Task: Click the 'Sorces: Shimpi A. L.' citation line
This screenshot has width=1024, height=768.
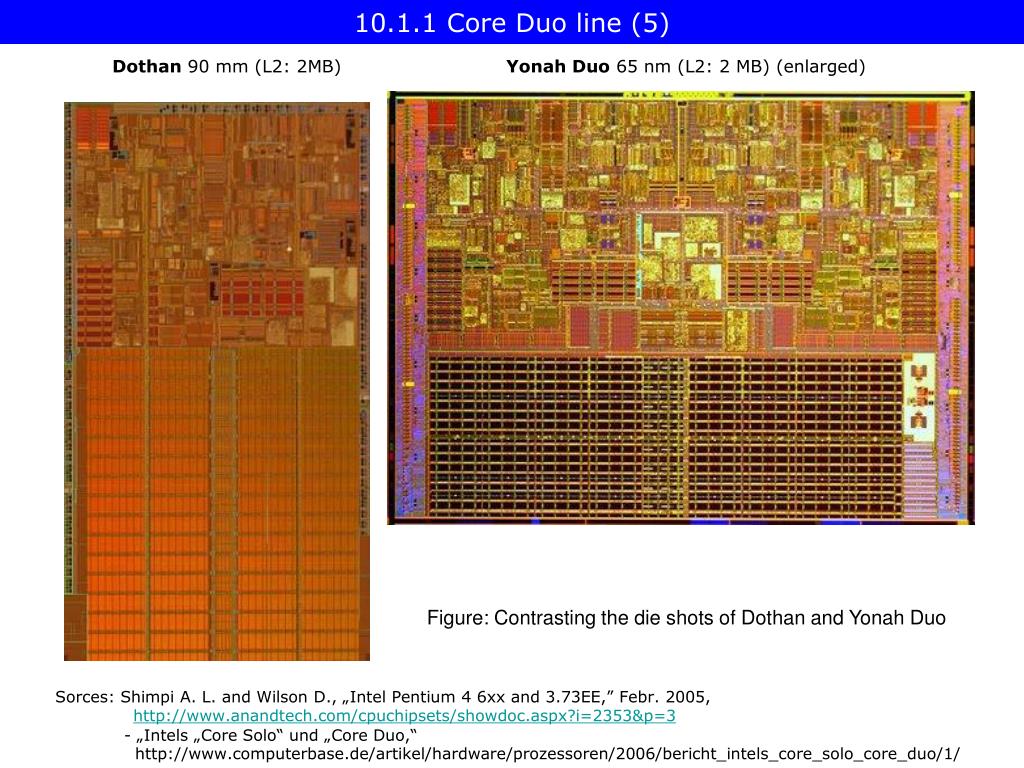Action: click(x=383, y=697)
